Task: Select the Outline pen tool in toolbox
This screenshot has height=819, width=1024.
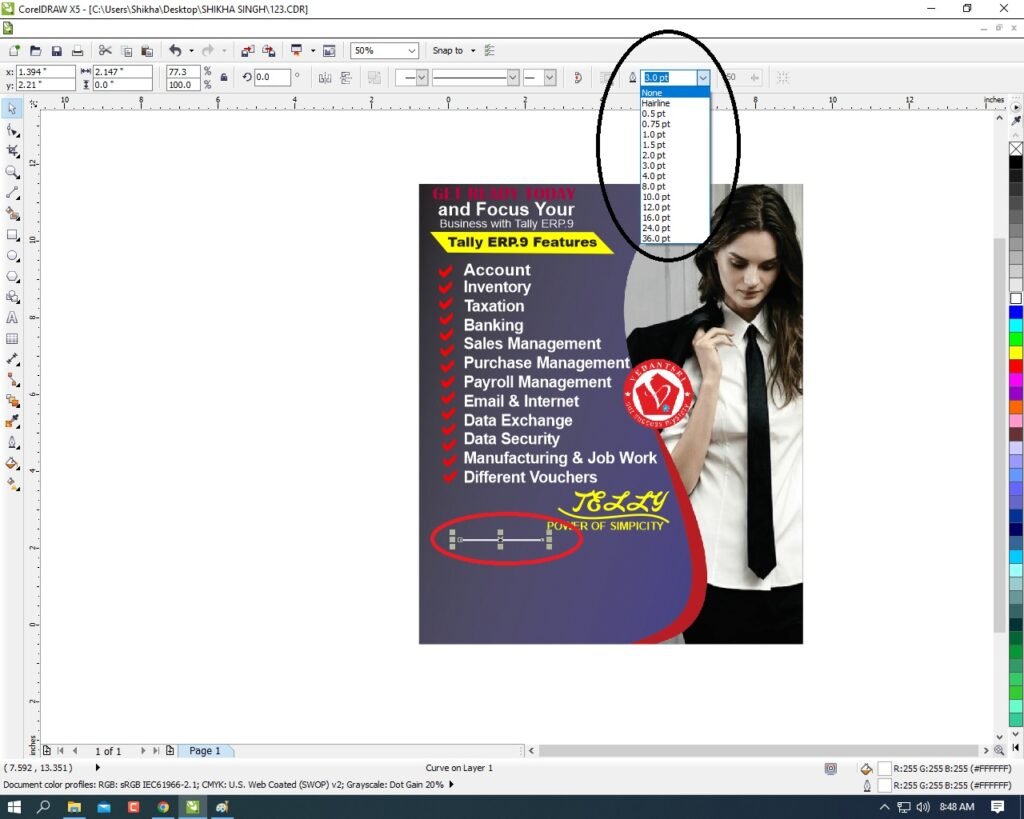Action: point(12,443)
